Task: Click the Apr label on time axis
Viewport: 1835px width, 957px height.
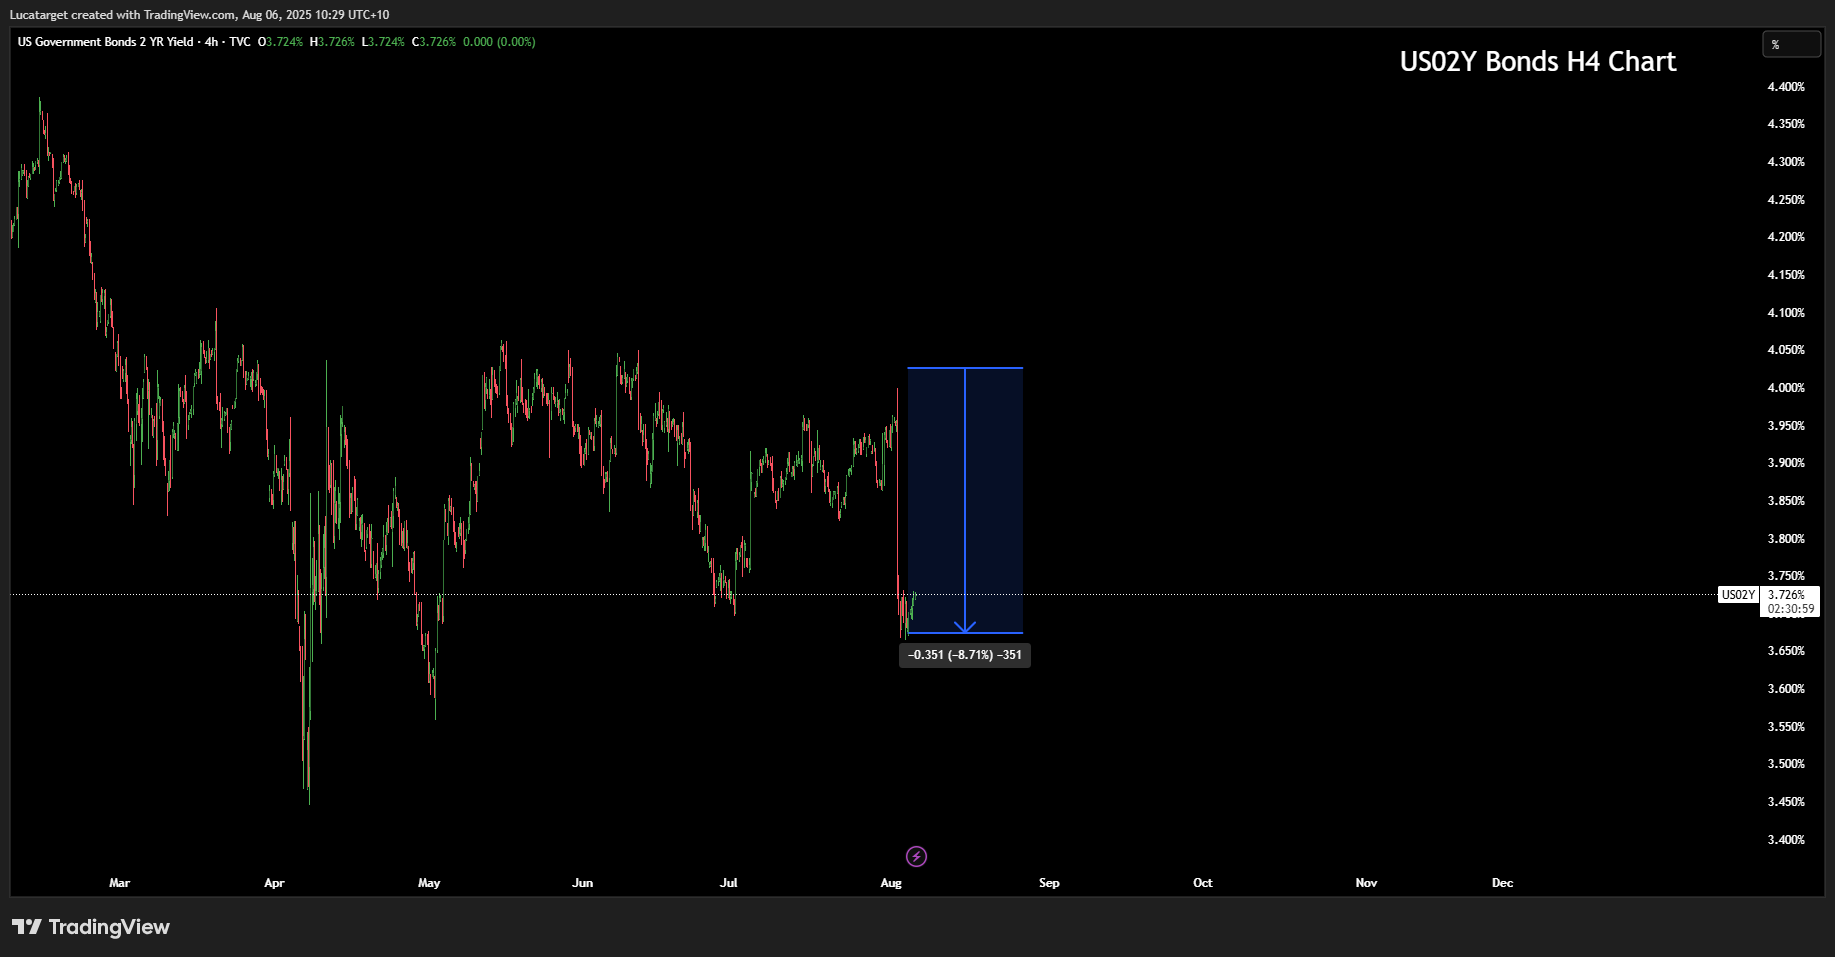Action: pyautogui.click(x=274, y=883)
